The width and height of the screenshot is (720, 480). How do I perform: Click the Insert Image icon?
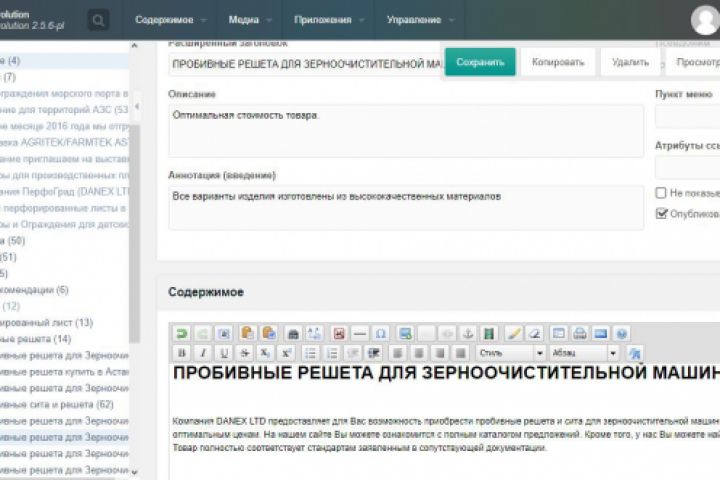click(405, 333)
